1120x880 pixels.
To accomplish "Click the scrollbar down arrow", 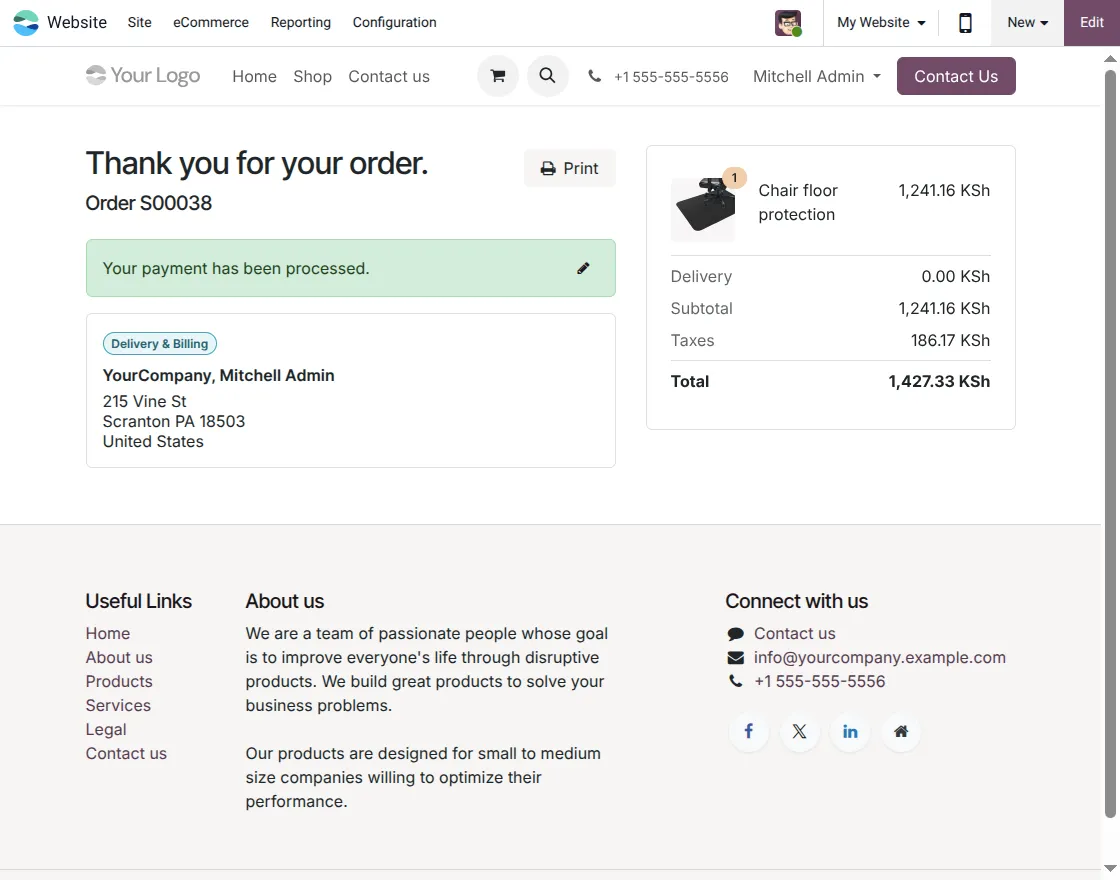I will pyautogui.click(x=1110, y=869).
